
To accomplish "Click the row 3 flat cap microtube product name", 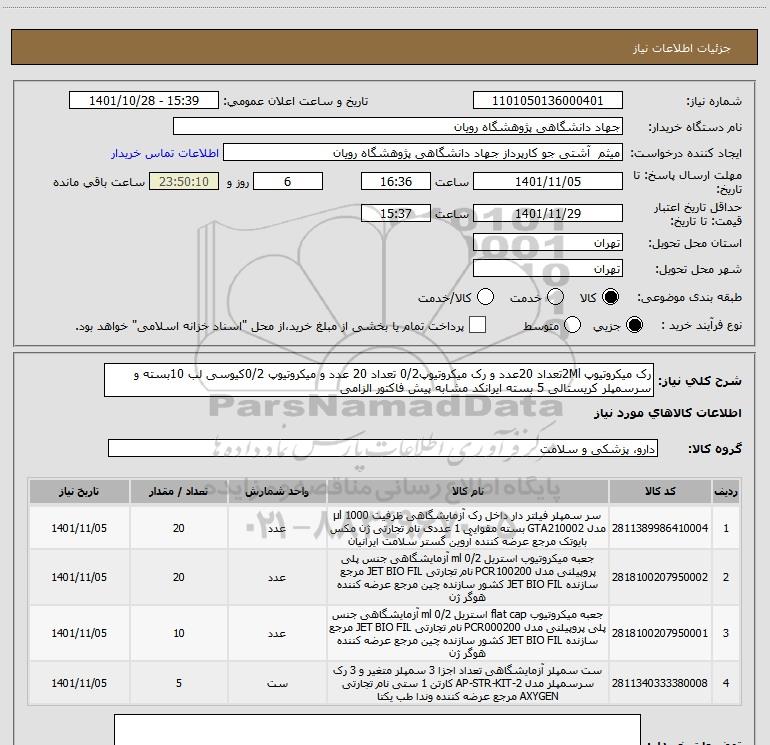I will click(468, 633).
